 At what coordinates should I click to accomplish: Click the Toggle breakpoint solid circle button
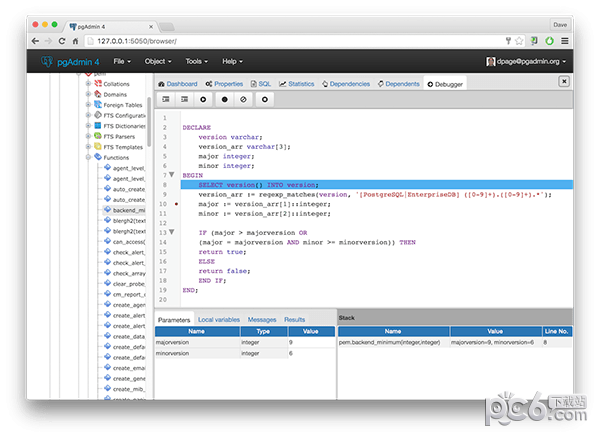tap(225, 99)
